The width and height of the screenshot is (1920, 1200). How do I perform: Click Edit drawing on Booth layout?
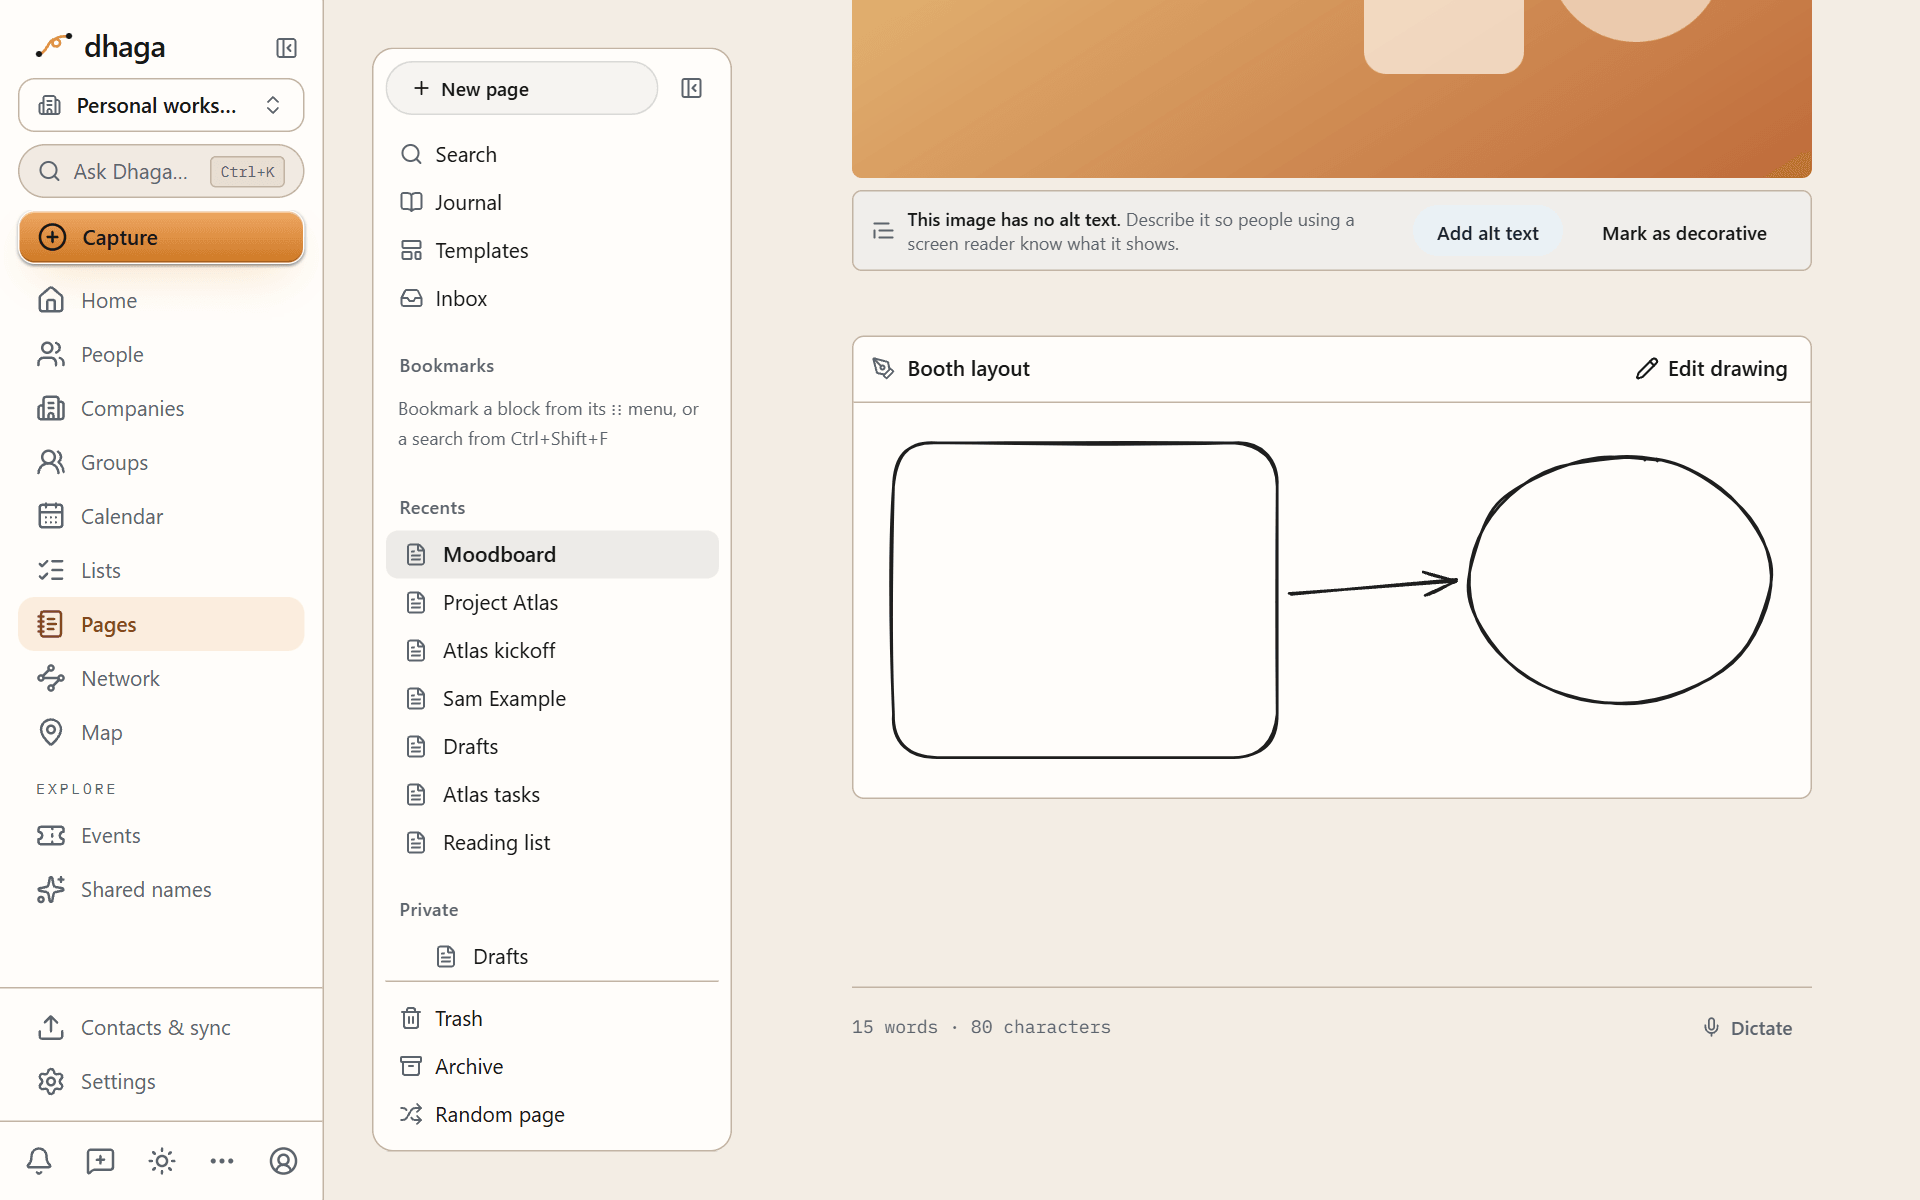point(1711,368)
